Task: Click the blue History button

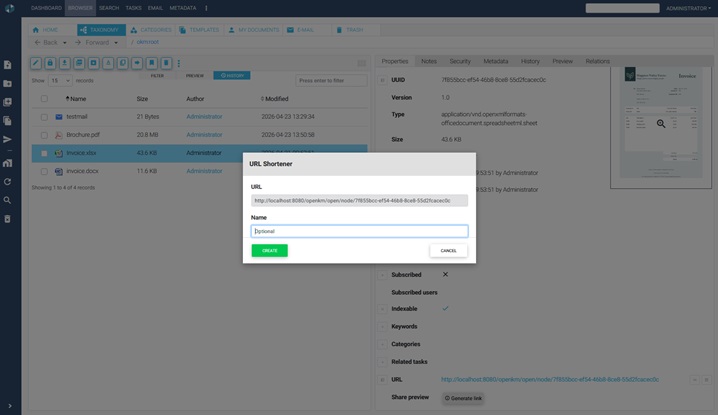Action: tap(232, 76)
